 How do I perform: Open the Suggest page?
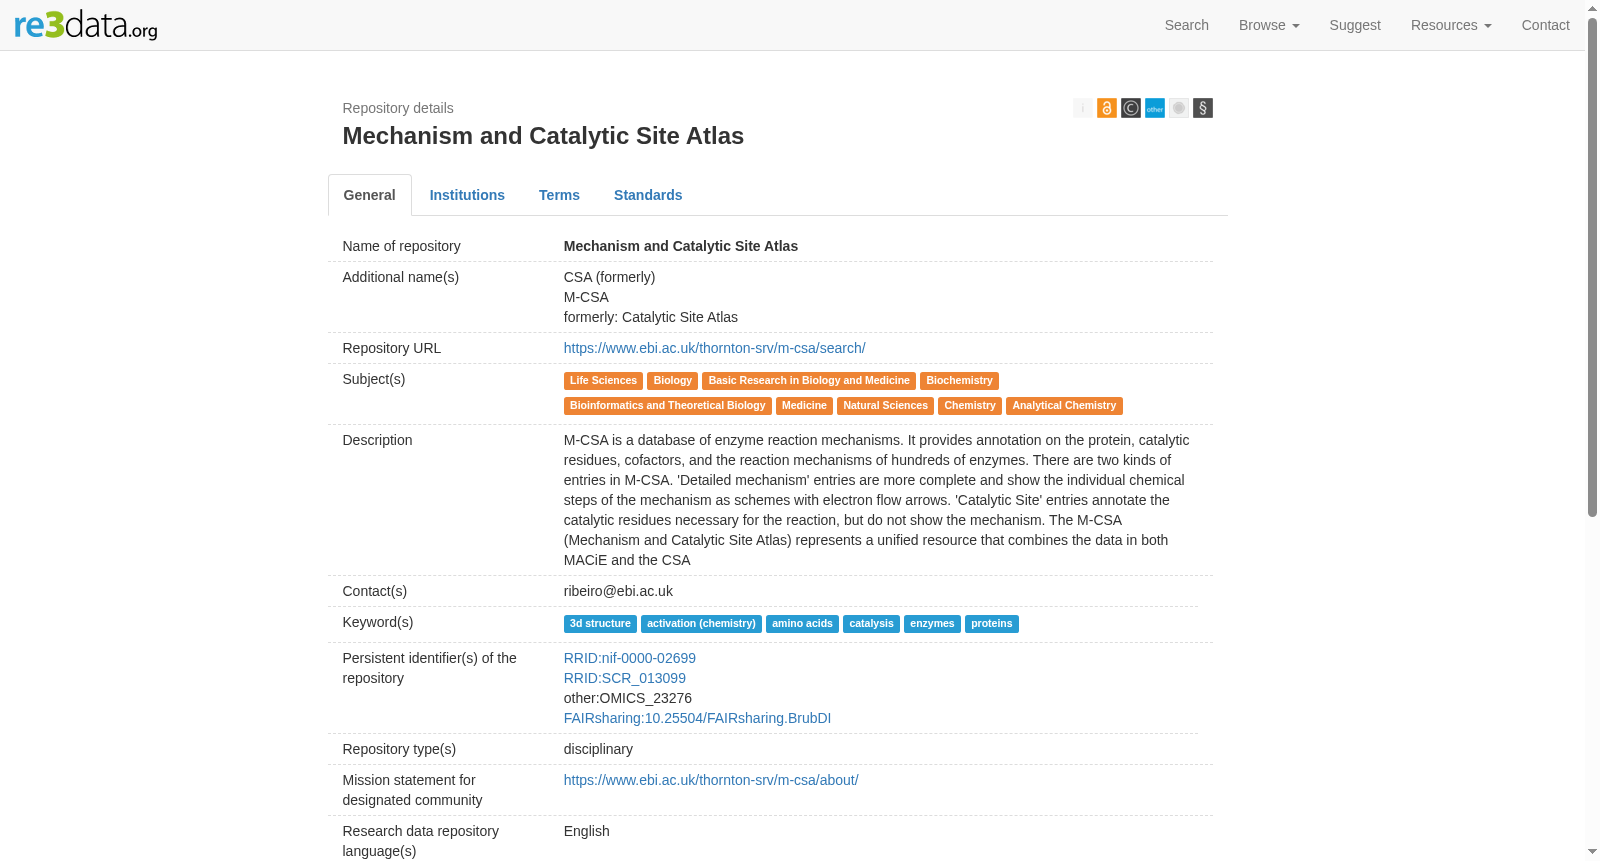[1355, 25]
